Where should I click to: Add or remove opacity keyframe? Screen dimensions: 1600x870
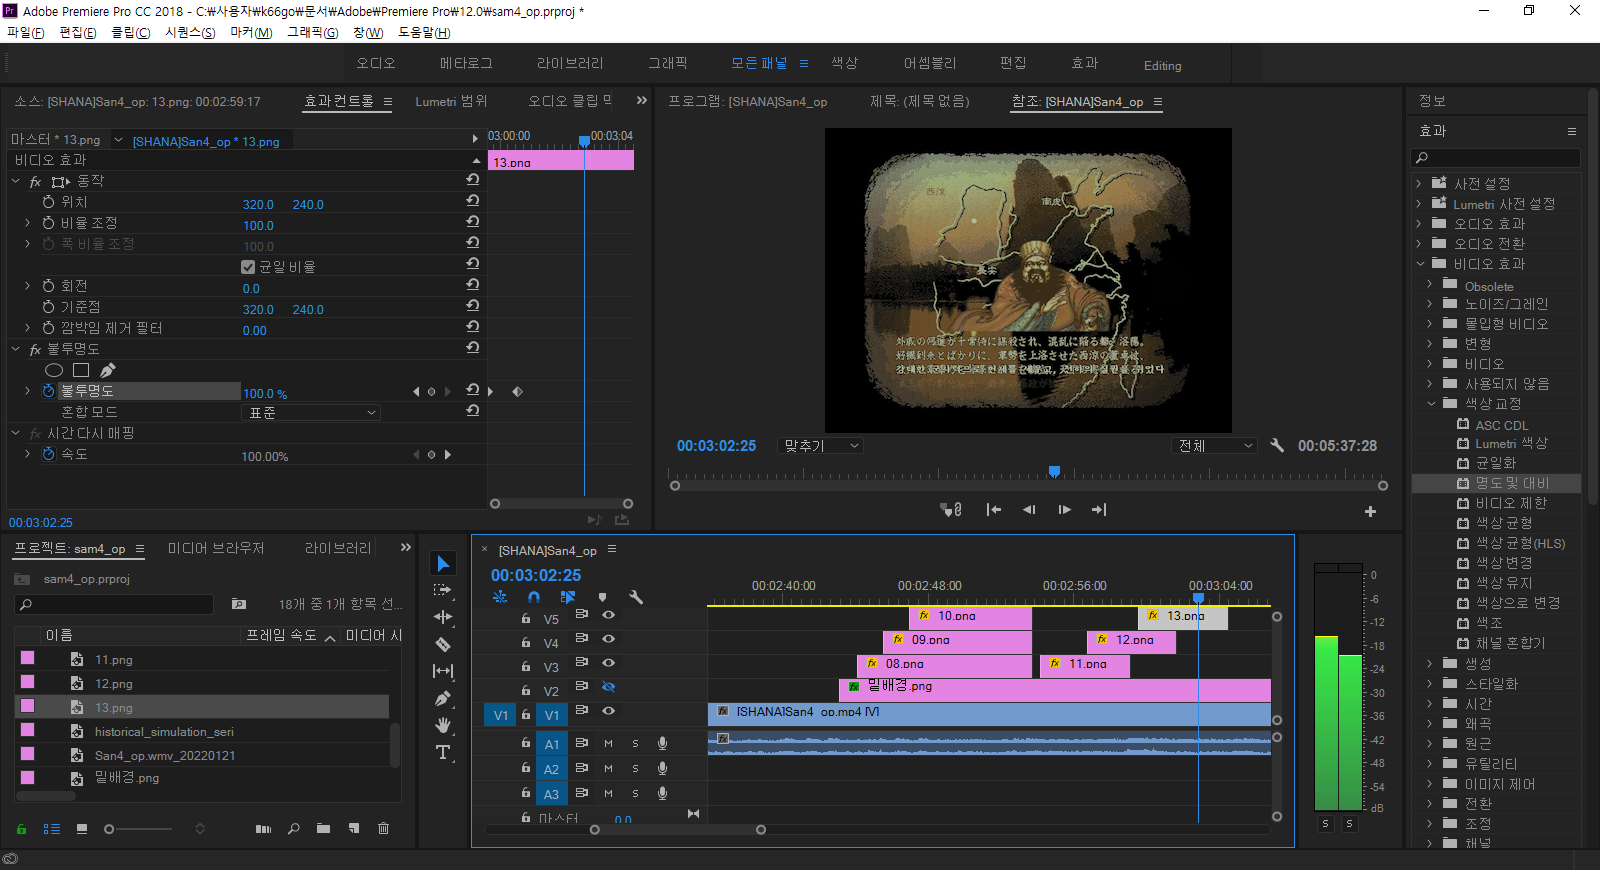[x=431, y=392]
